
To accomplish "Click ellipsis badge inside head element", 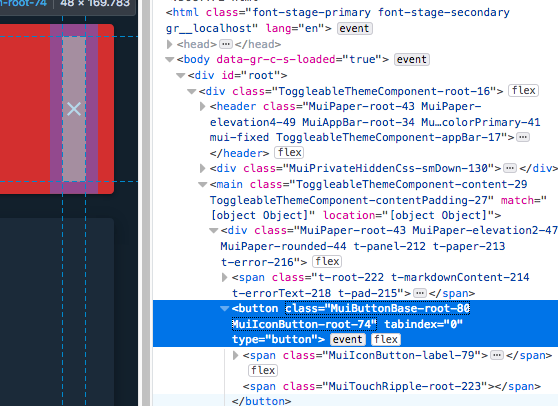I will 226,44.
